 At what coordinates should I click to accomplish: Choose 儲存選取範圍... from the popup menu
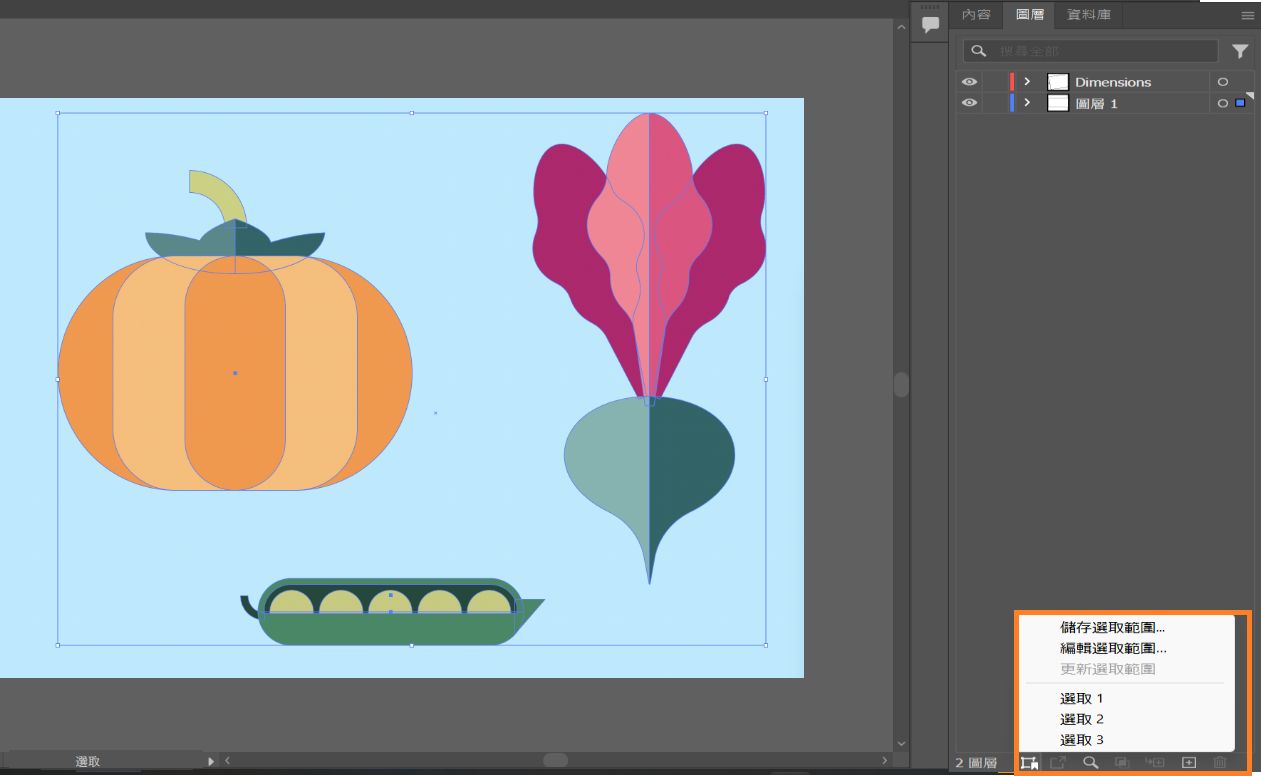pyautogui.click(x=1112, y=628)
